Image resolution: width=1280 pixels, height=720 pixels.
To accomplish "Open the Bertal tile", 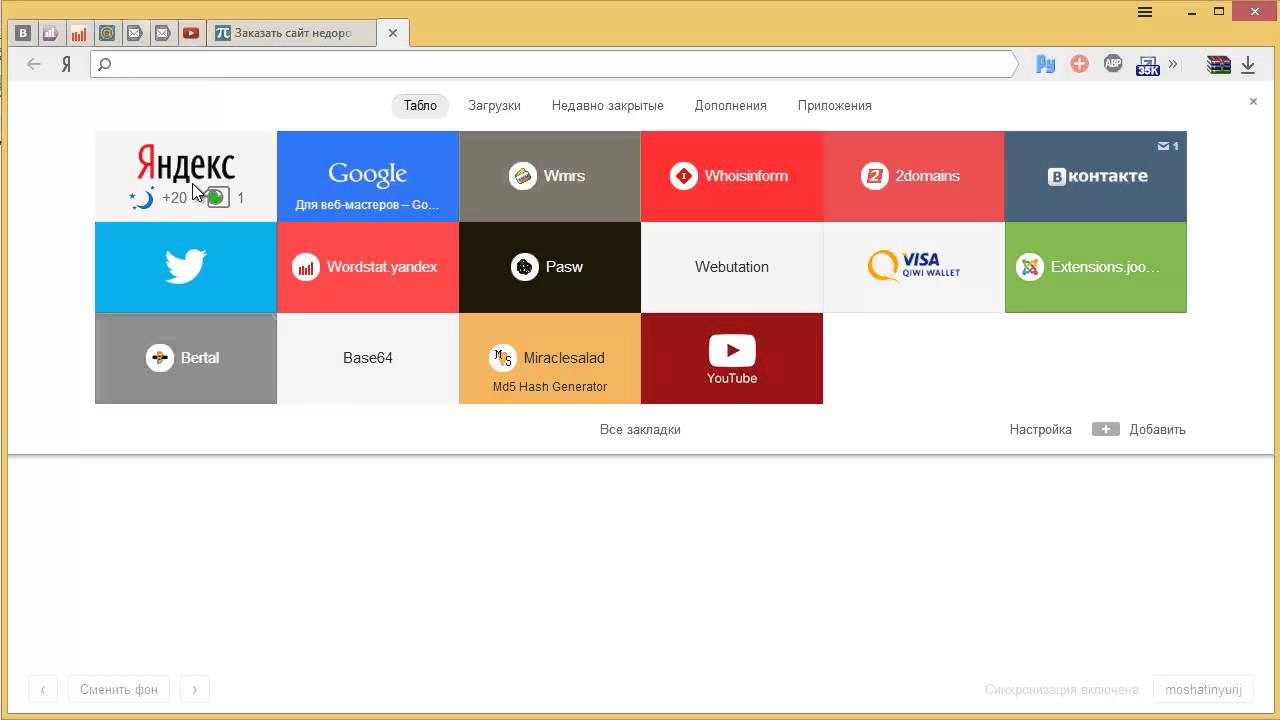I will coord(186,358).
